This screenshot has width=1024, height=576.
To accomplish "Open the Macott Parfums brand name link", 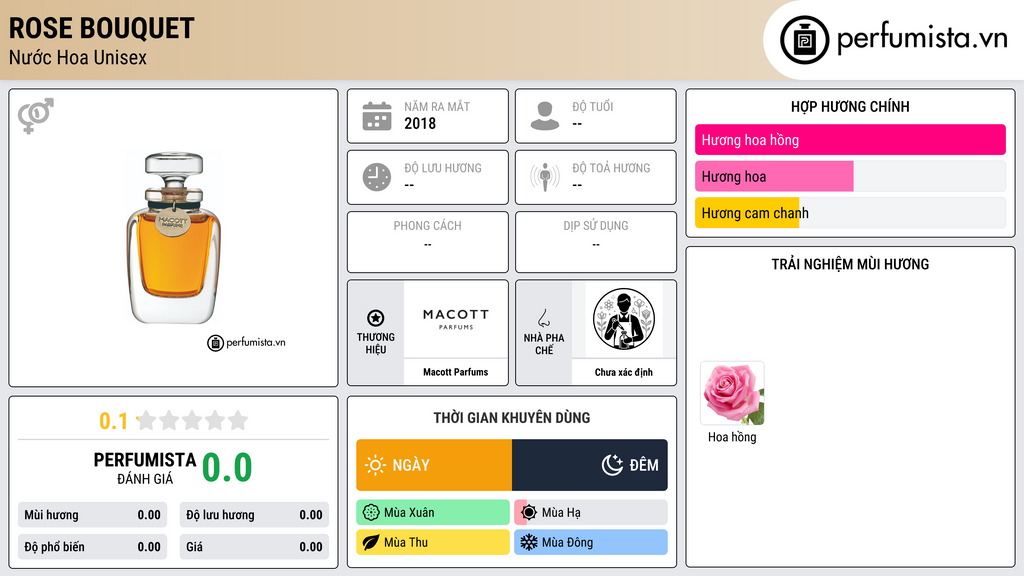I will click(456, 372).
